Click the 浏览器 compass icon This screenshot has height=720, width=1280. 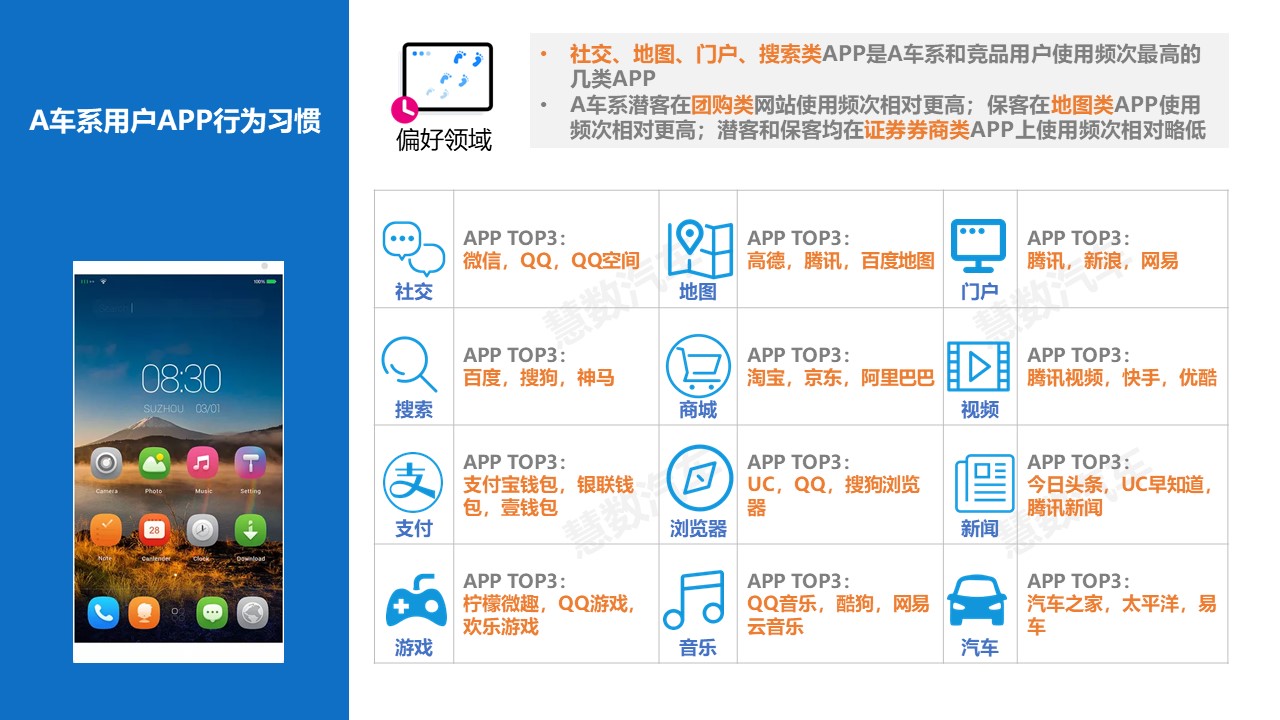coord(699,478)
